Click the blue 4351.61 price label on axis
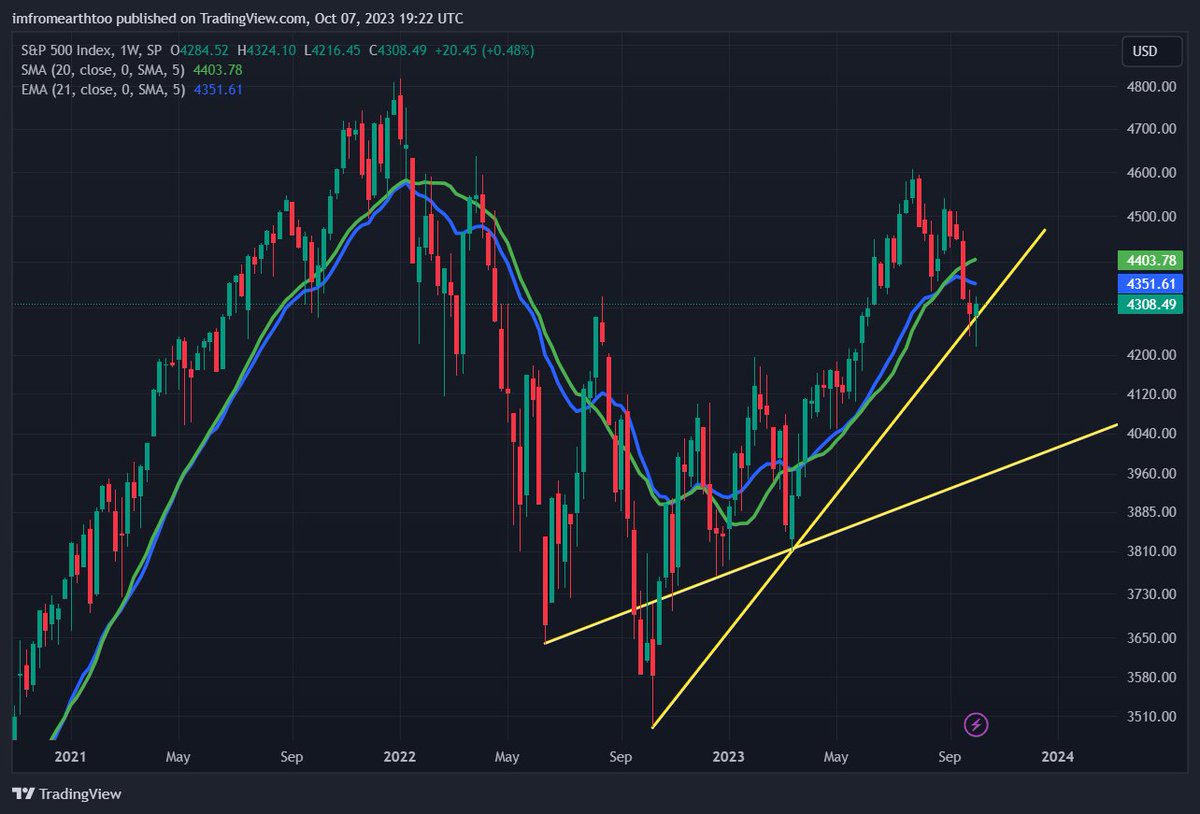Viewport: 1200px width, 814px height. 1151,284
